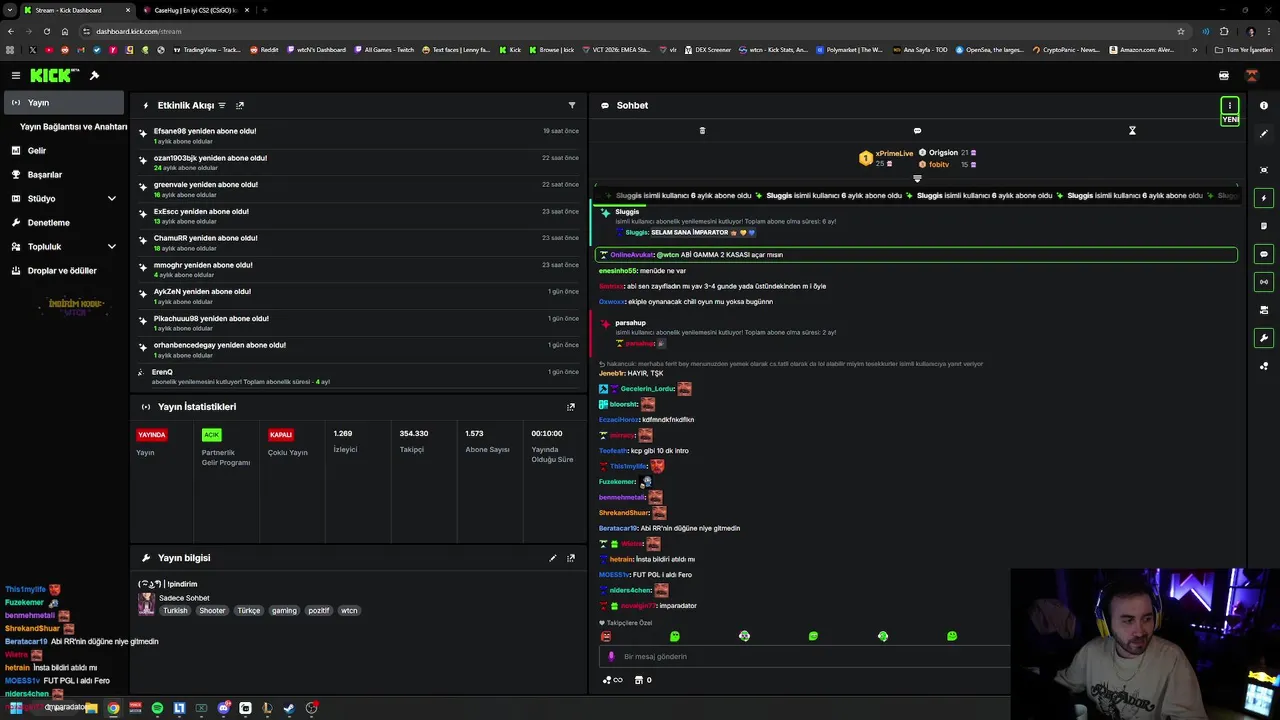This screenshot has height=720, width=1280.
Task: Open the hamburger menu next to Kick logo
Action: (x=15, y=75)
